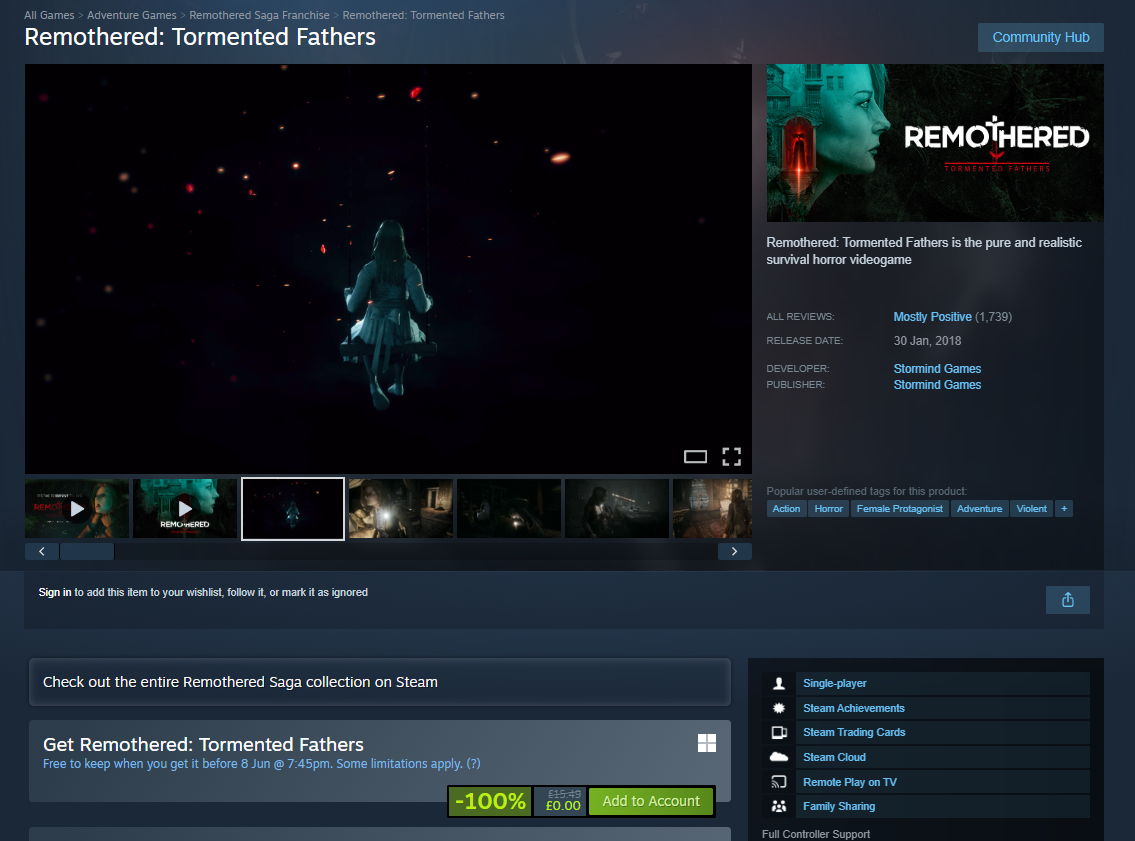
Task: Open Stormind Games publisher link
Action: pyautogui.click(x=937, y=385)
